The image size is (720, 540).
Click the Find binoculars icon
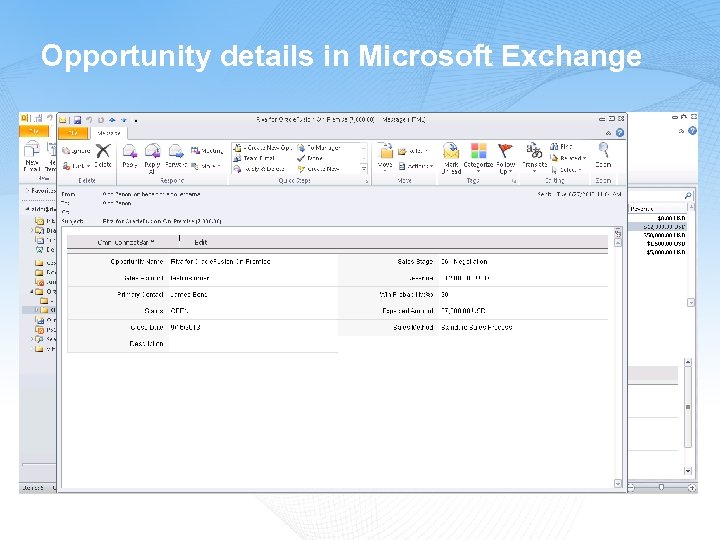pyautogui.click(x=553, y=146)
